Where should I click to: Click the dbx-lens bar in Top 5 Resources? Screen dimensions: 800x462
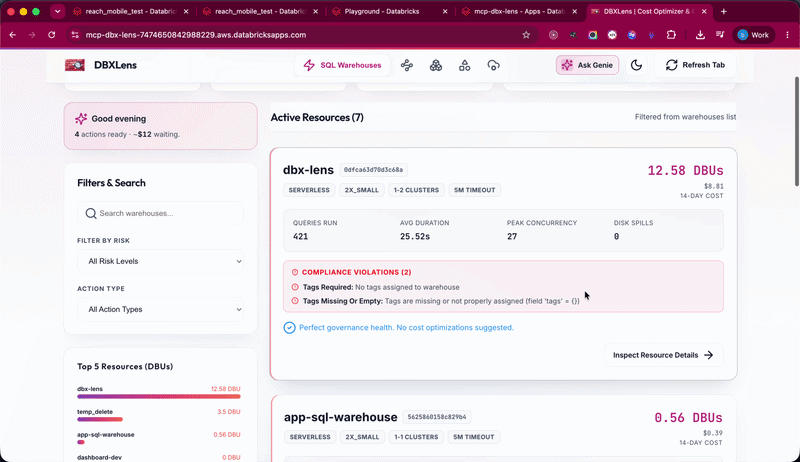coord(159,396)
